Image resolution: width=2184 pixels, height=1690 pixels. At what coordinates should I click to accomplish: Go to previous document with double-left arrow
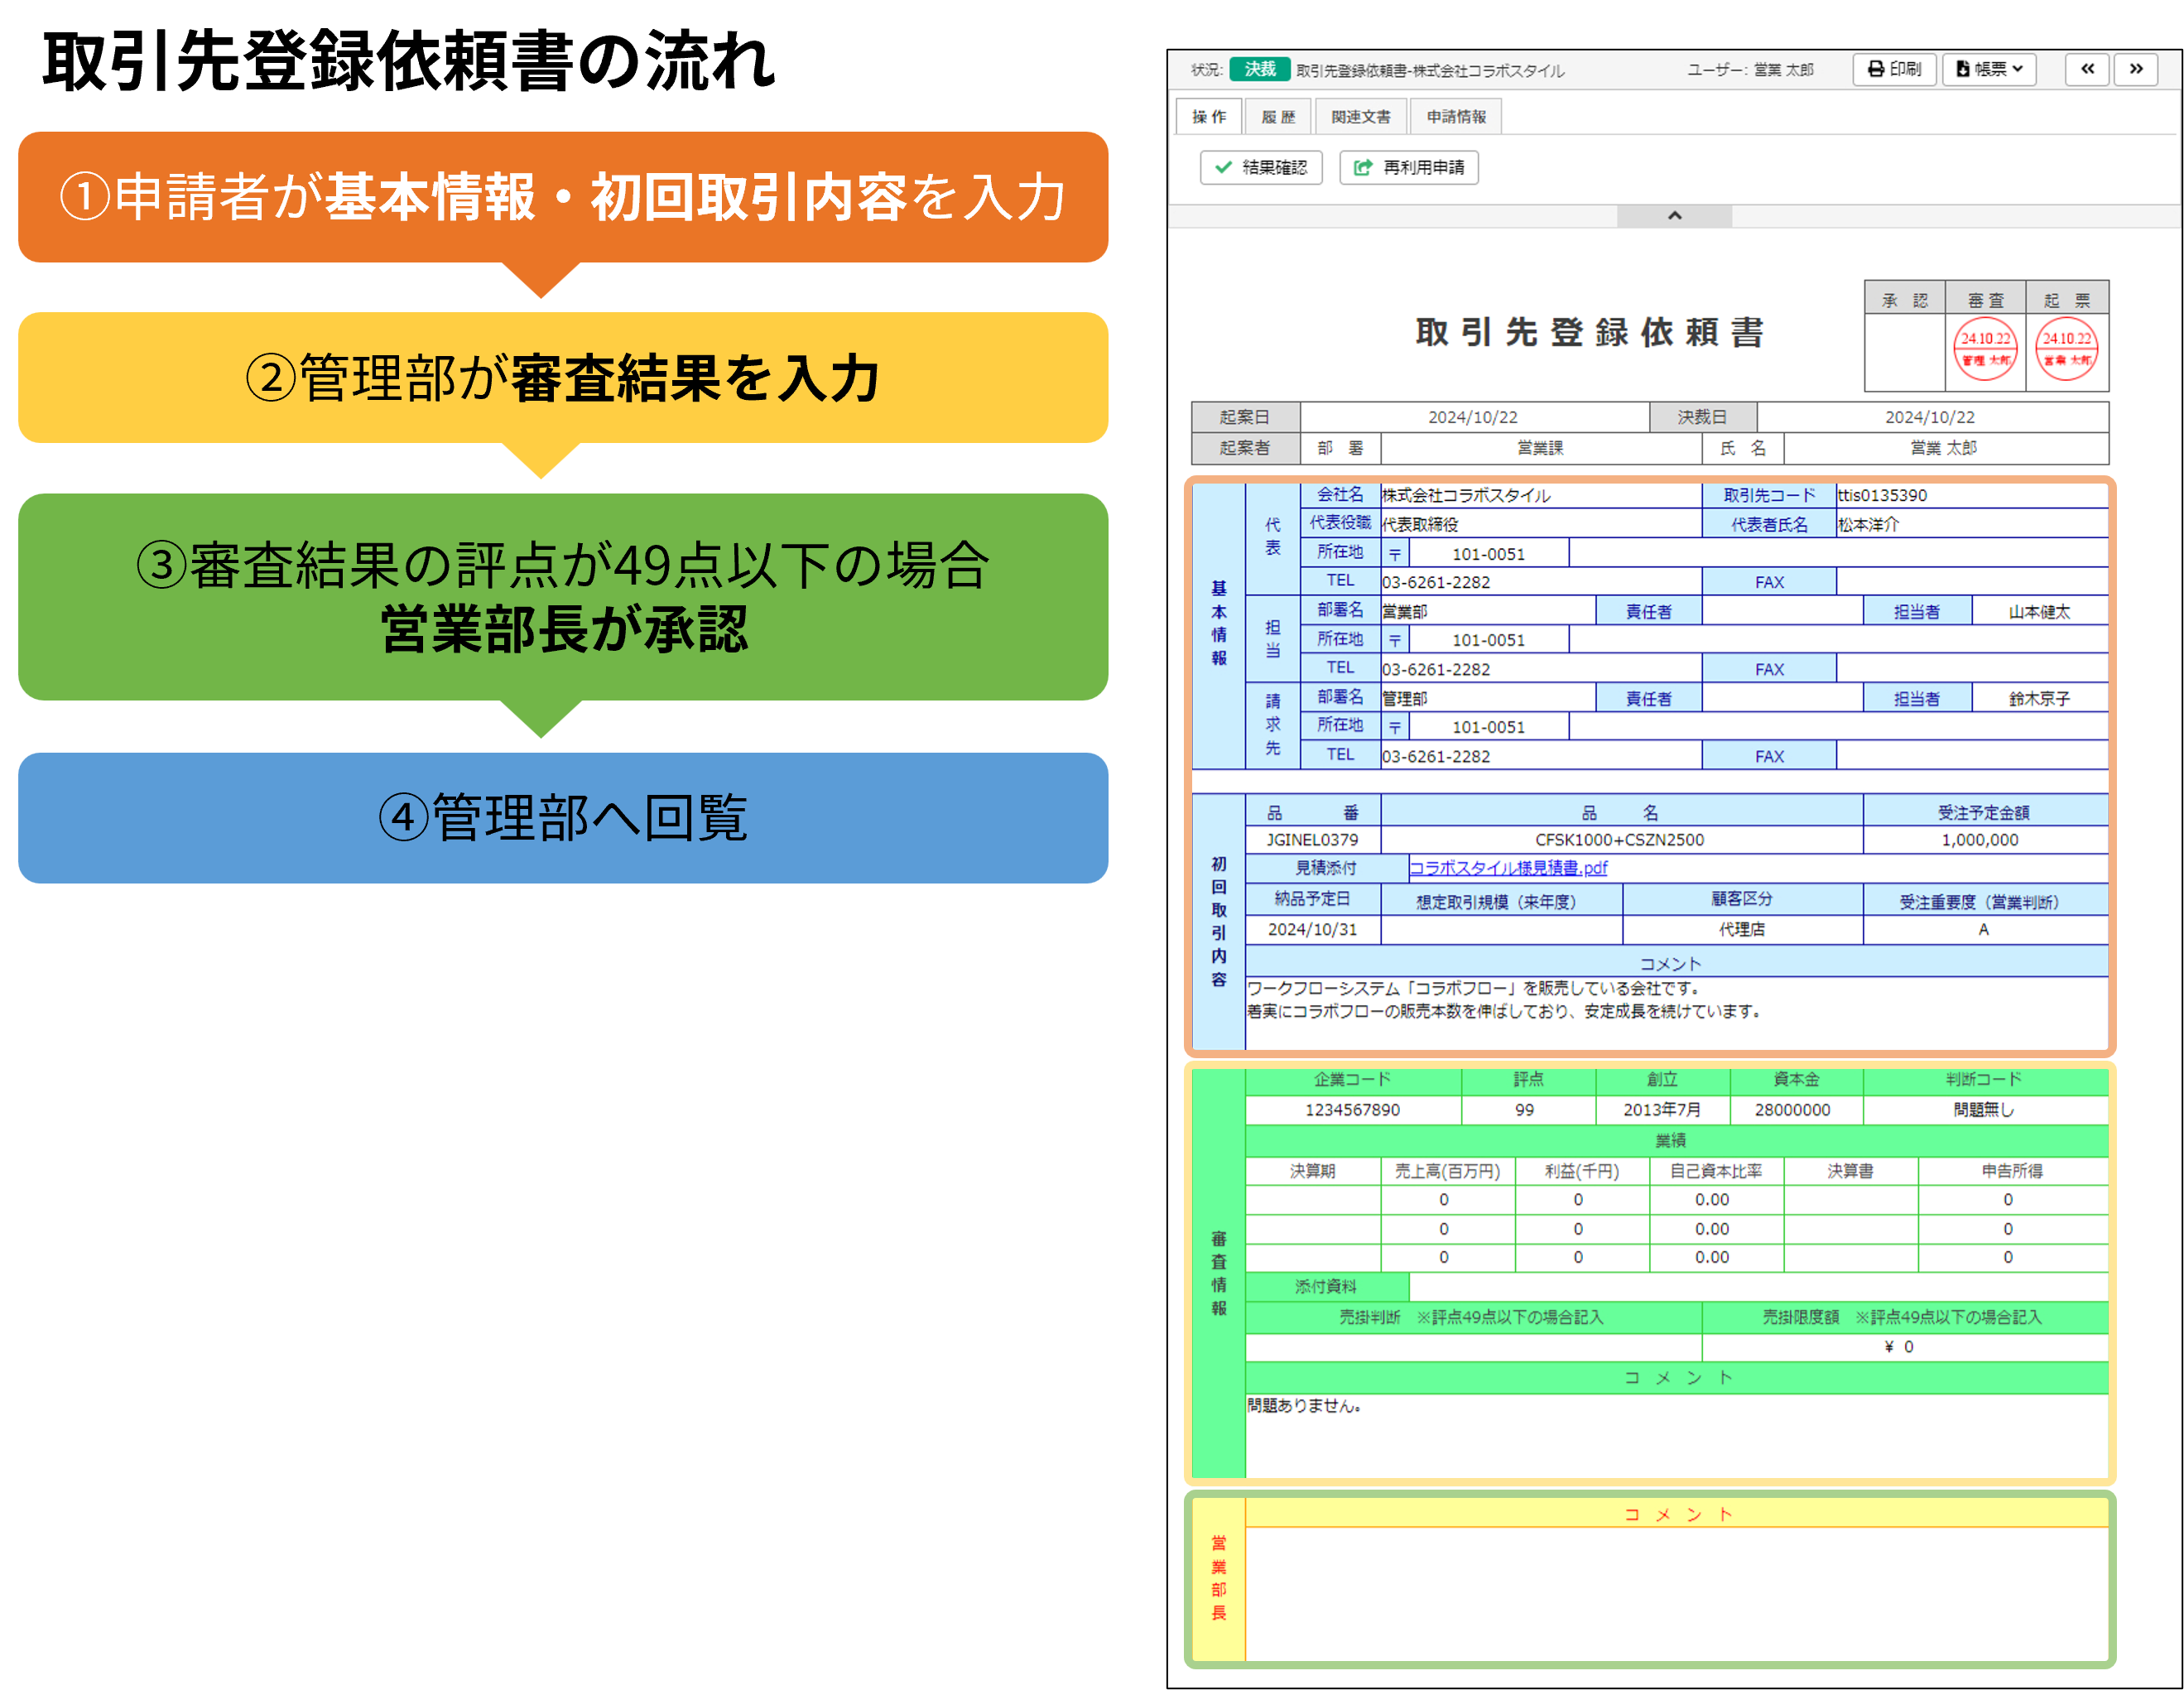pos(2088,69)
